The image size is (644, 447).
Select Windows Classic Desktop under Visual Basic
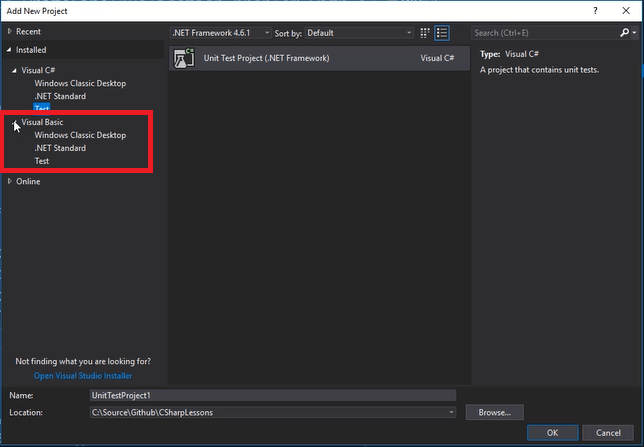[x=80, y=135]
